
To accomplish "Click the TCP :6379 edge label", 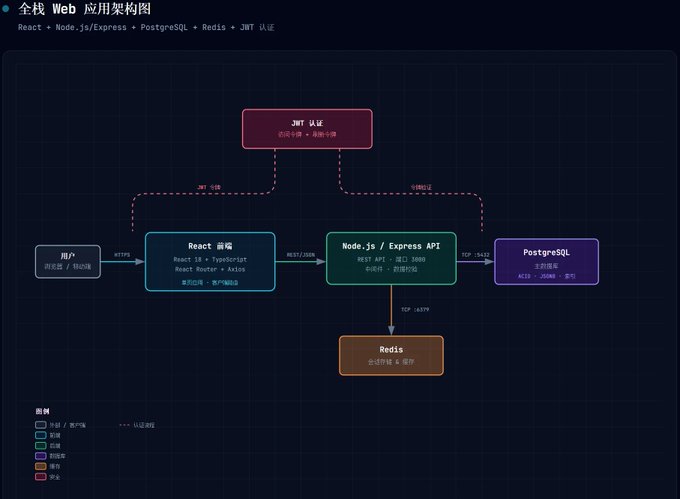I will (415, 309).
